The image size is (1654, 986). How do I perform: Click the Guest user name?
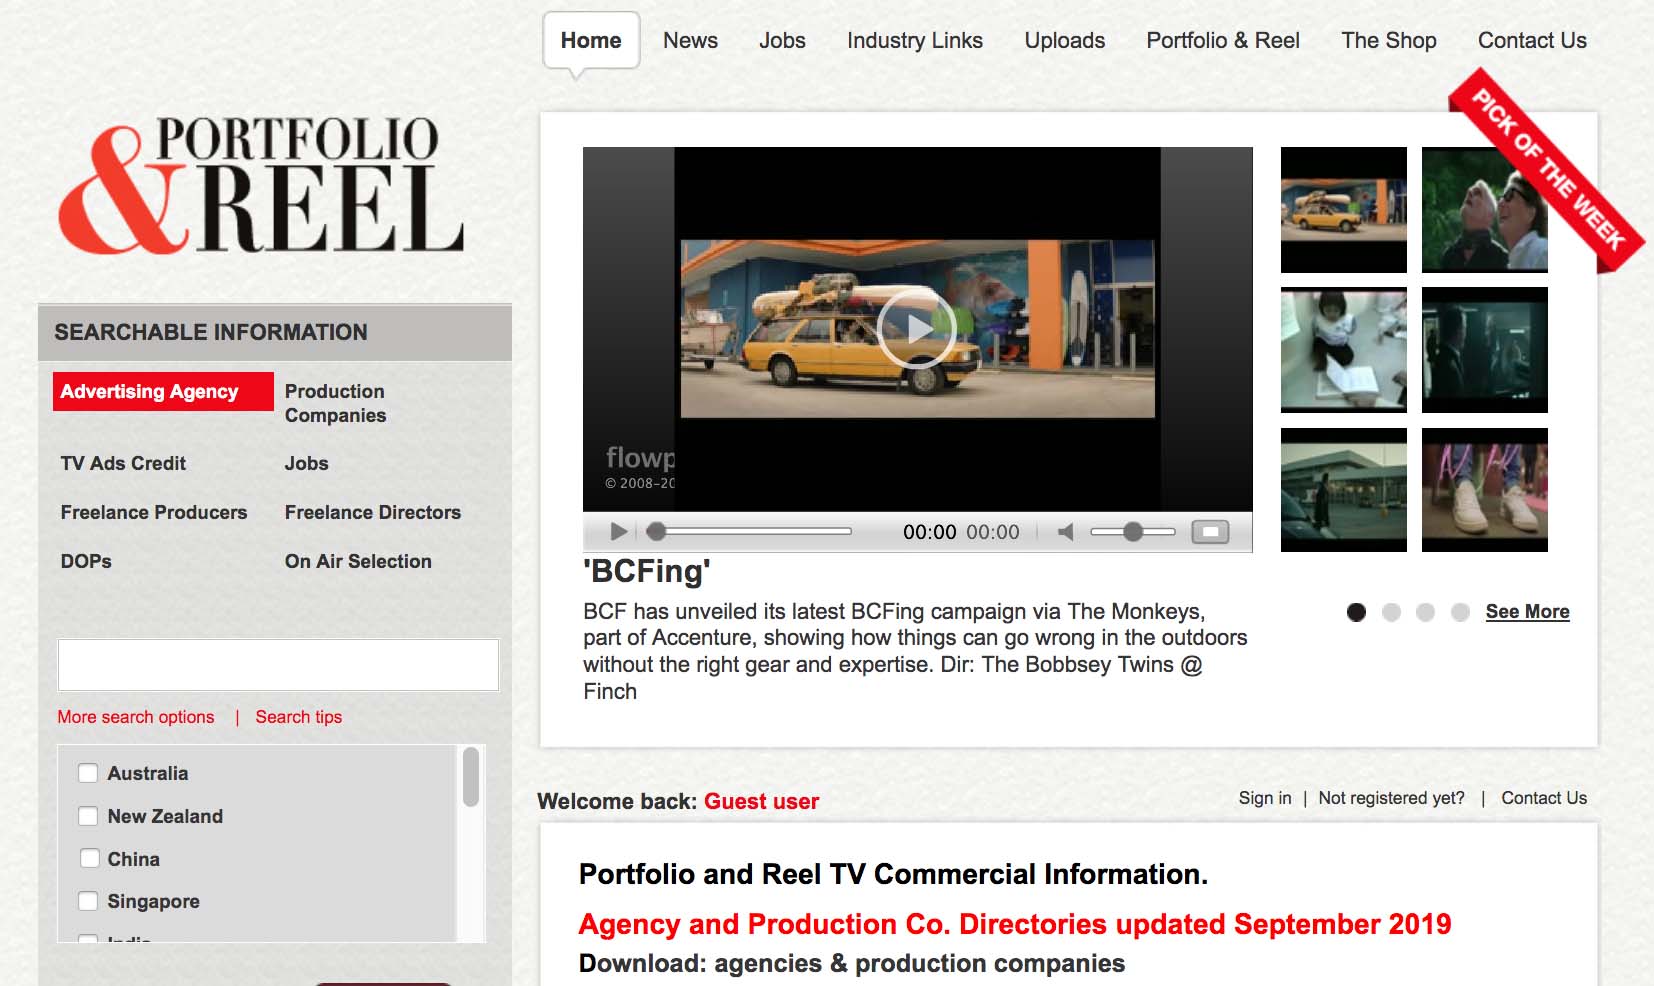tap(761, 802)
